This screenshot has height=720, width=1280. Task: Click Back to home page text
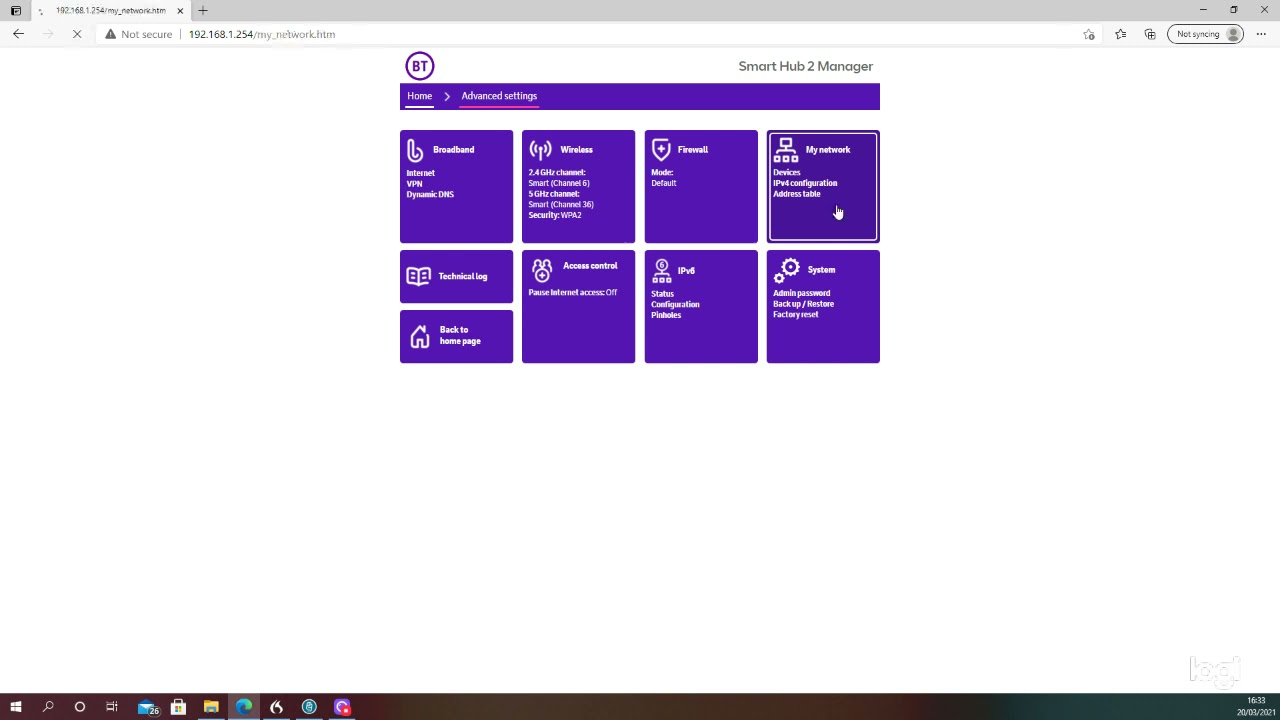(460, 336)
